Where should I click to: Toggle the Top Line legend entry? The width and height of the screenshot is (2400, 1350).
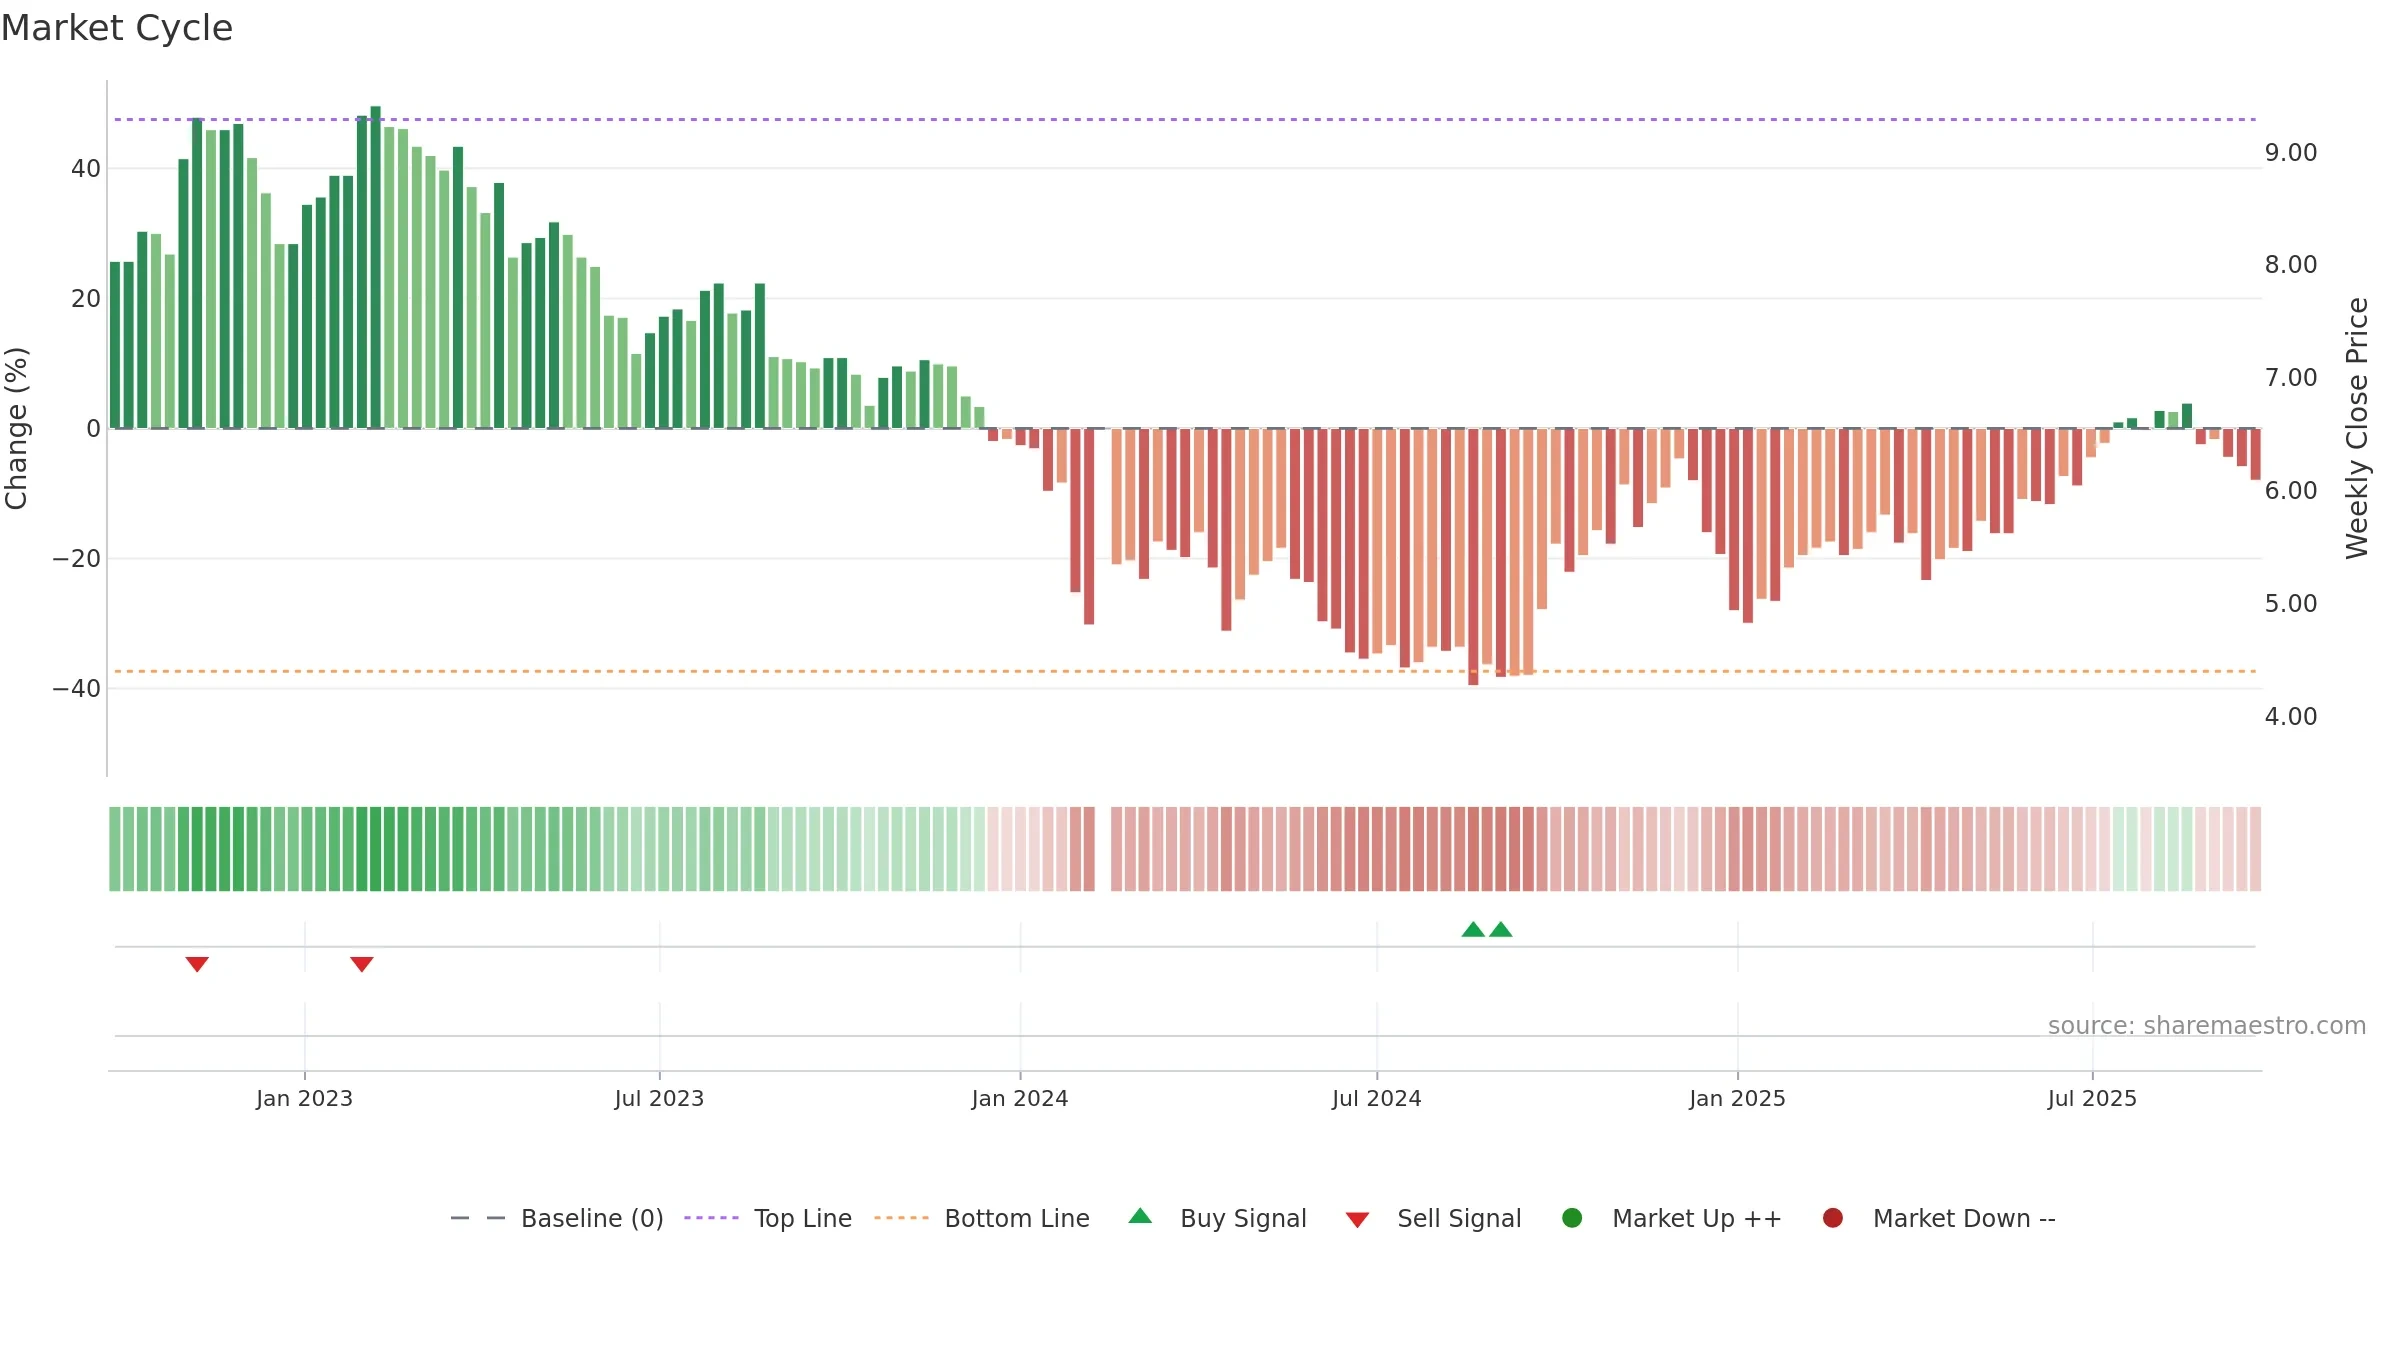768,1218
